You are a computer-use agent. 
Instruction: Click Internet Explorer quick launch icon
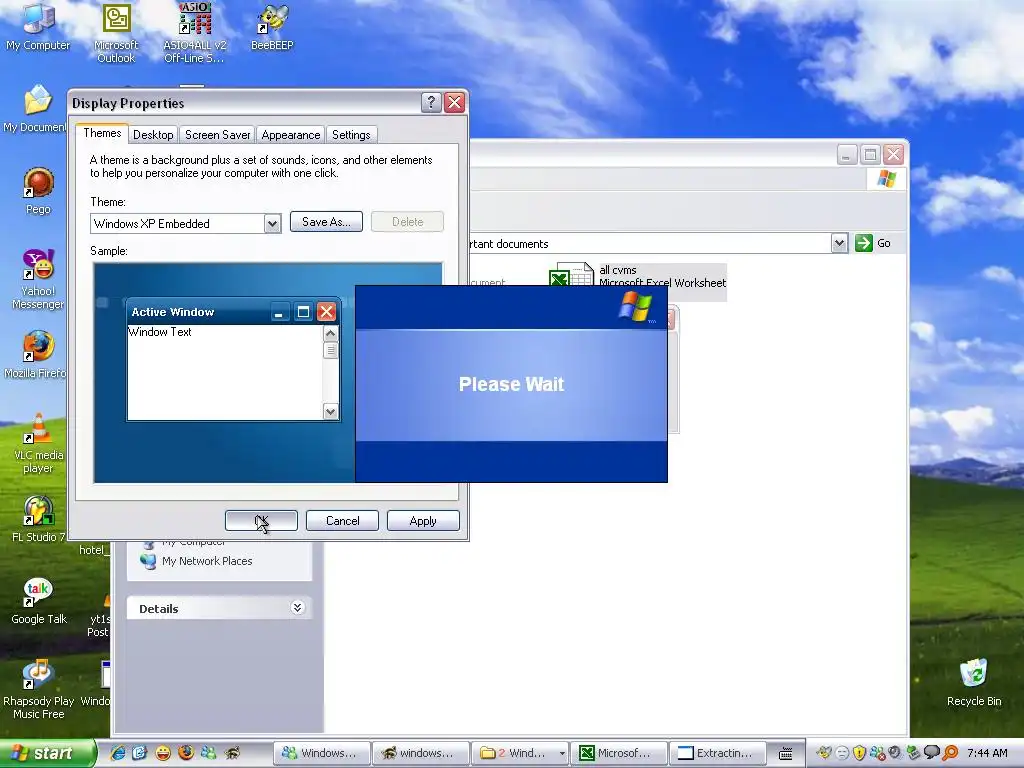pos(118,752)
